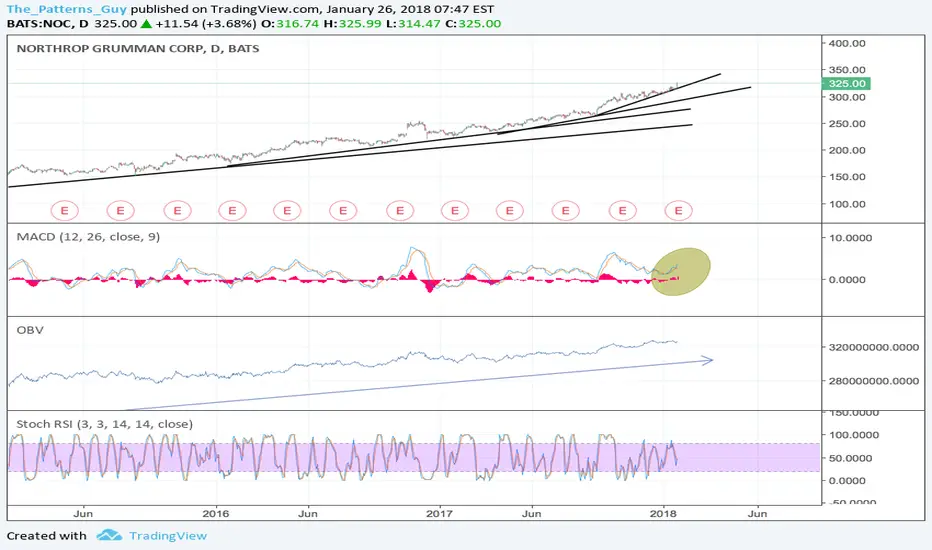Image resolution: width=932 pixels, height=550 pixels.
Task: Click the L:314.47 low value
Action: tap(414, 24)
